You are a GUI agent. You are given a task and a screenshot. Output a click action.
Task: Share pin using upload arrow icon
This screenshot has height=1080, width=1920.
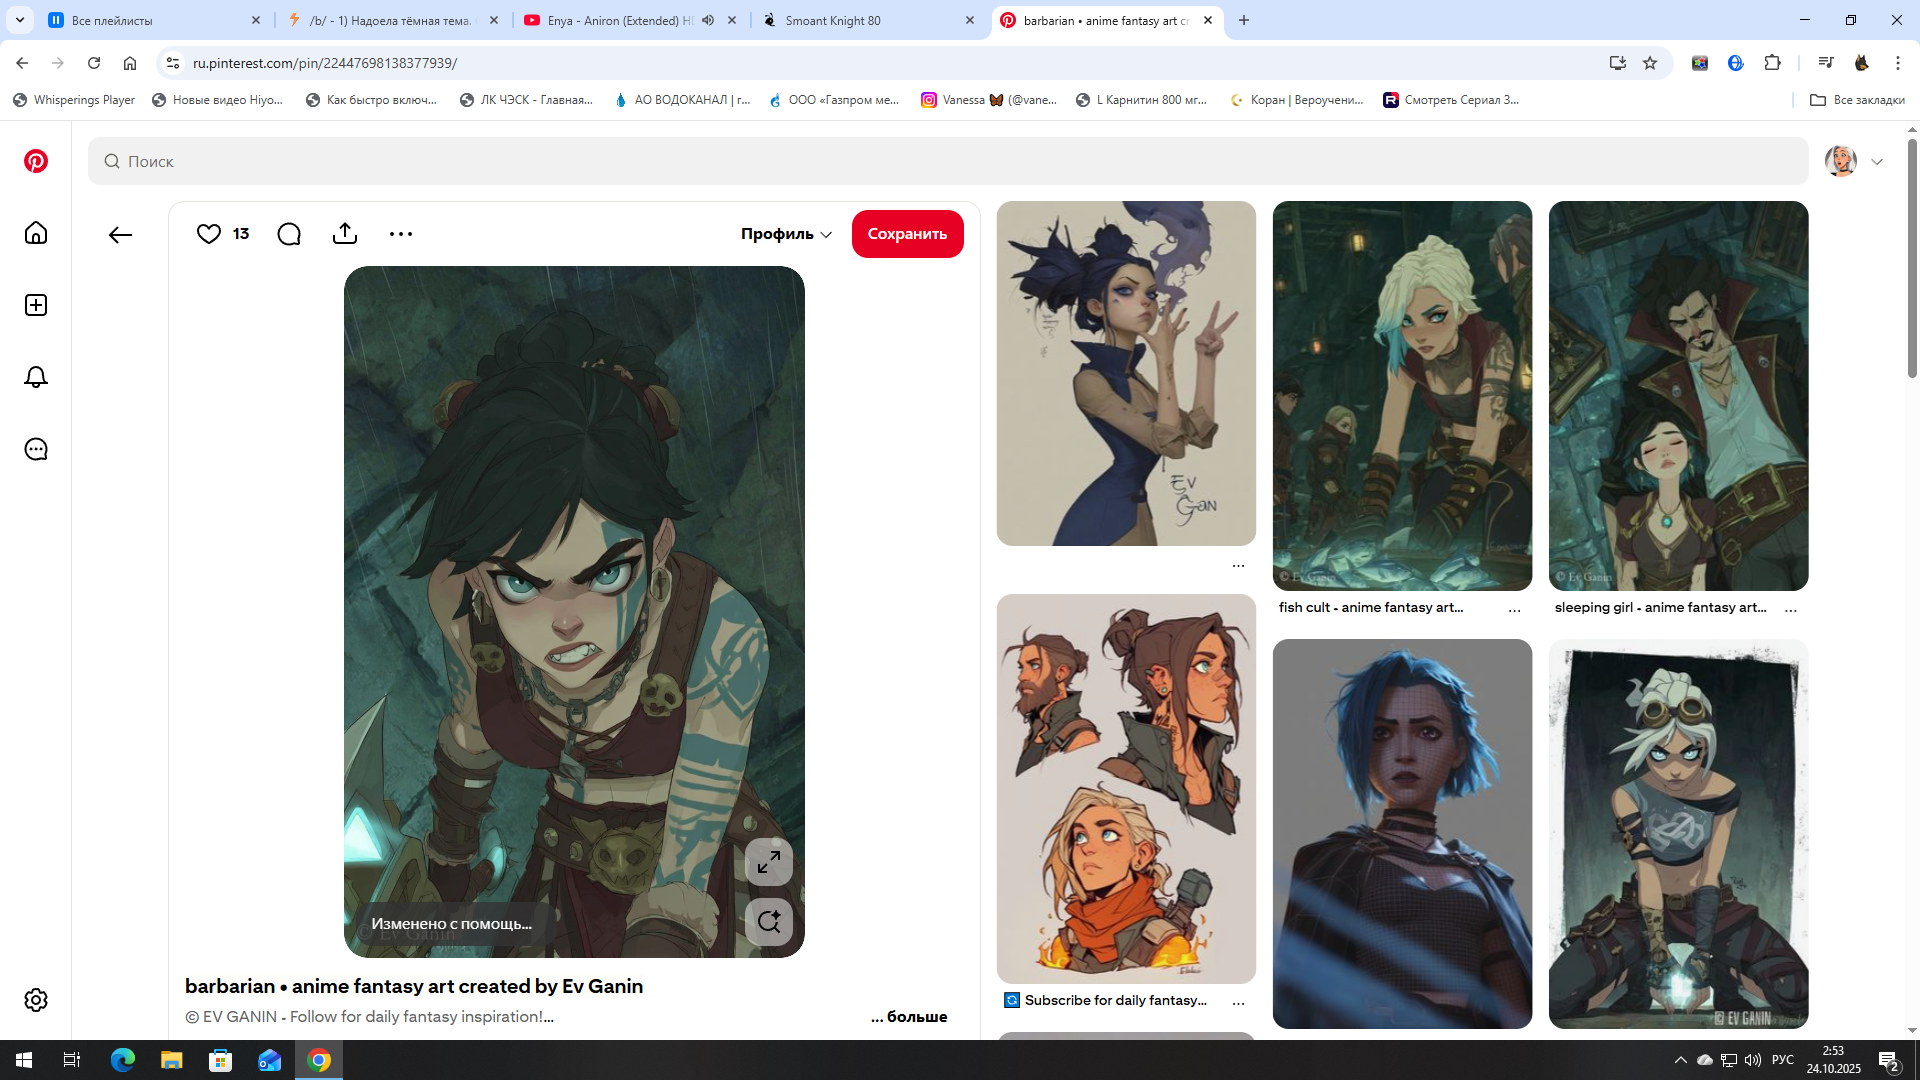click(x=345, y=234)
